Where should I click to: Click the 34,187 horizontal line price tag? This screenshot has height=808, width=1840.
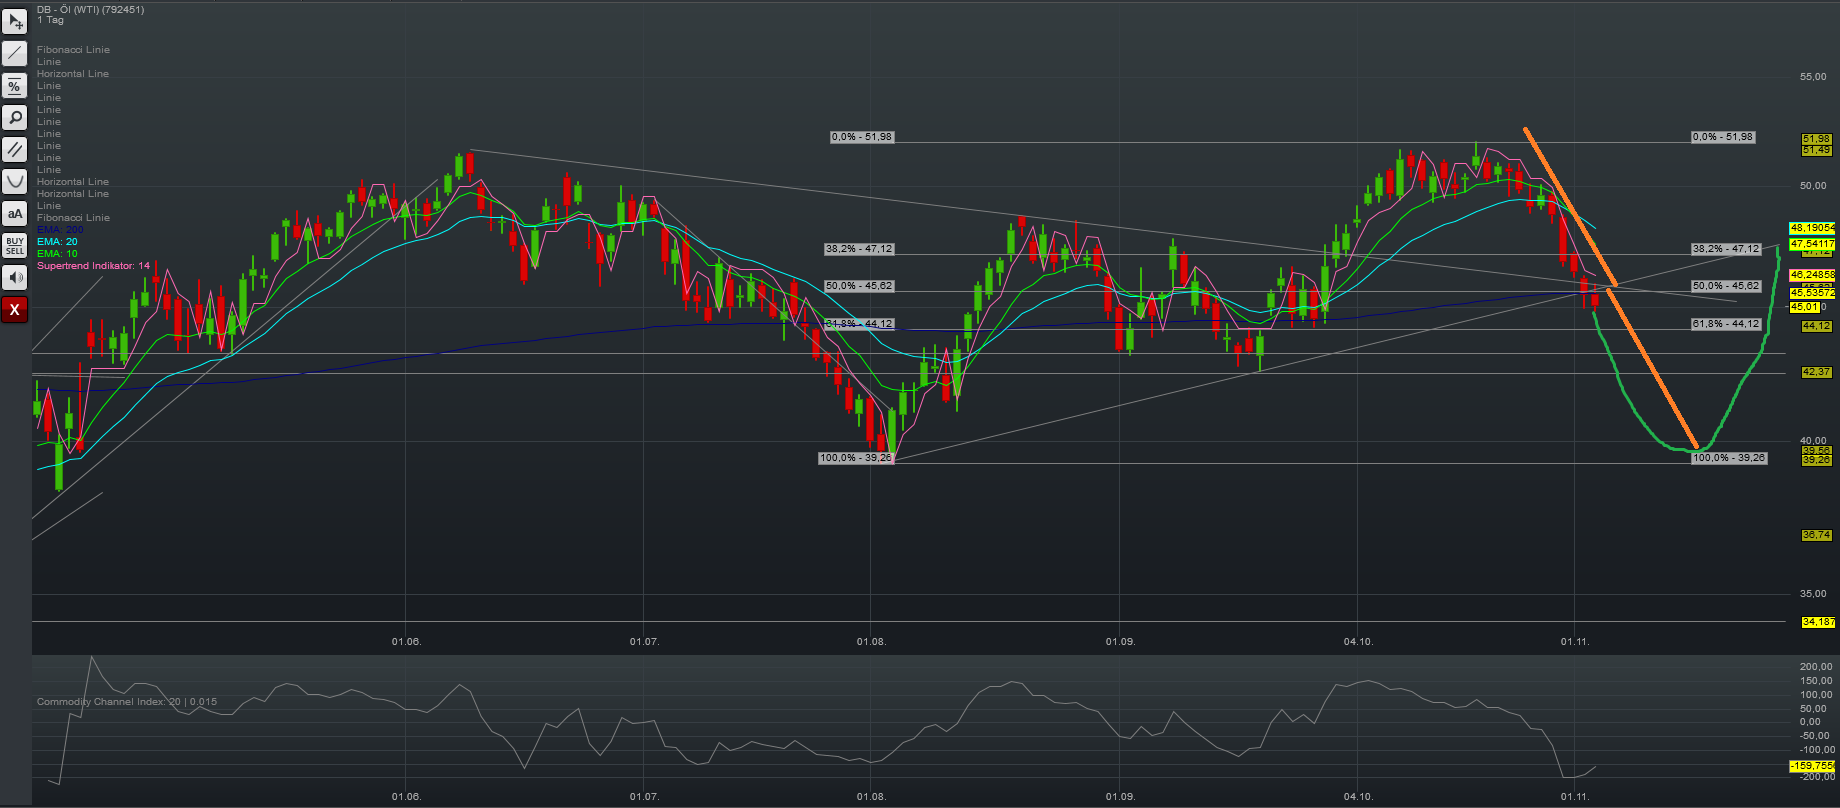pos(1818,622)
